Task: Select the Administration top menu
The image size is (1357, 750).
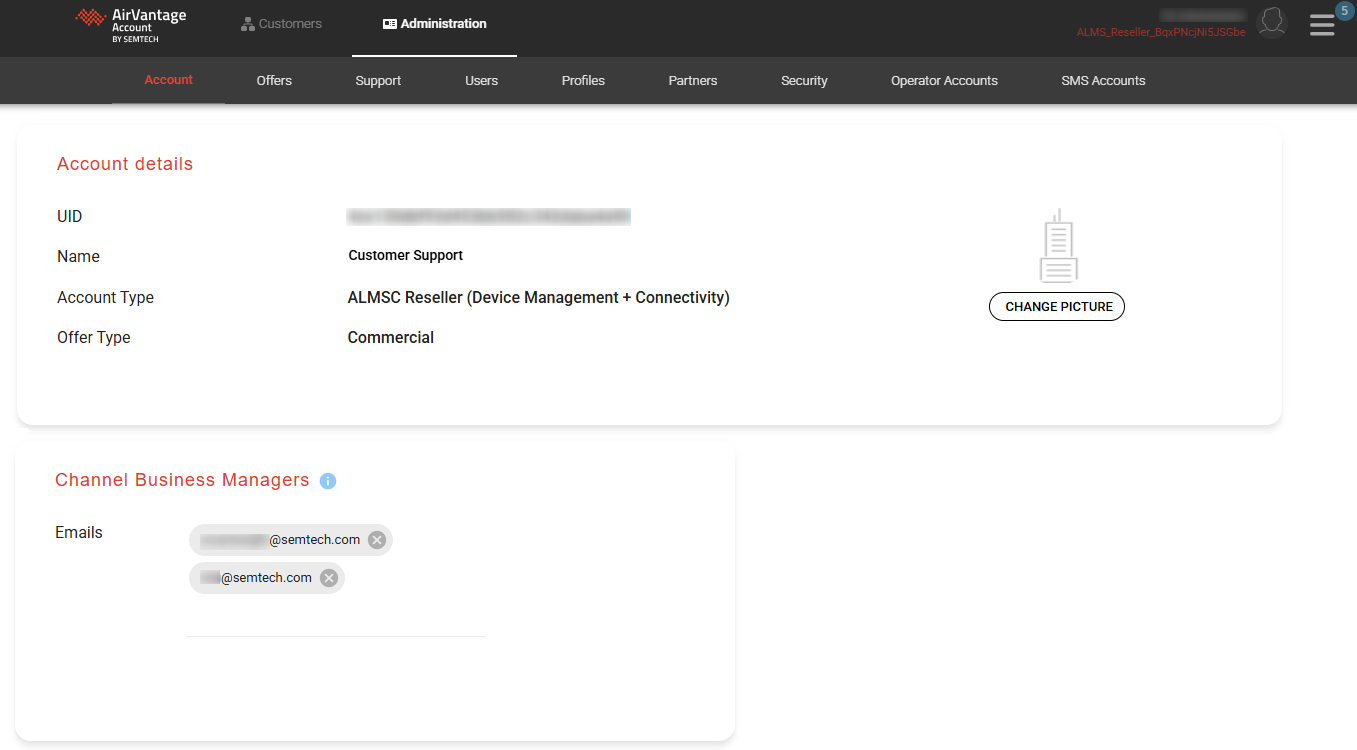Action: [434, 24]
